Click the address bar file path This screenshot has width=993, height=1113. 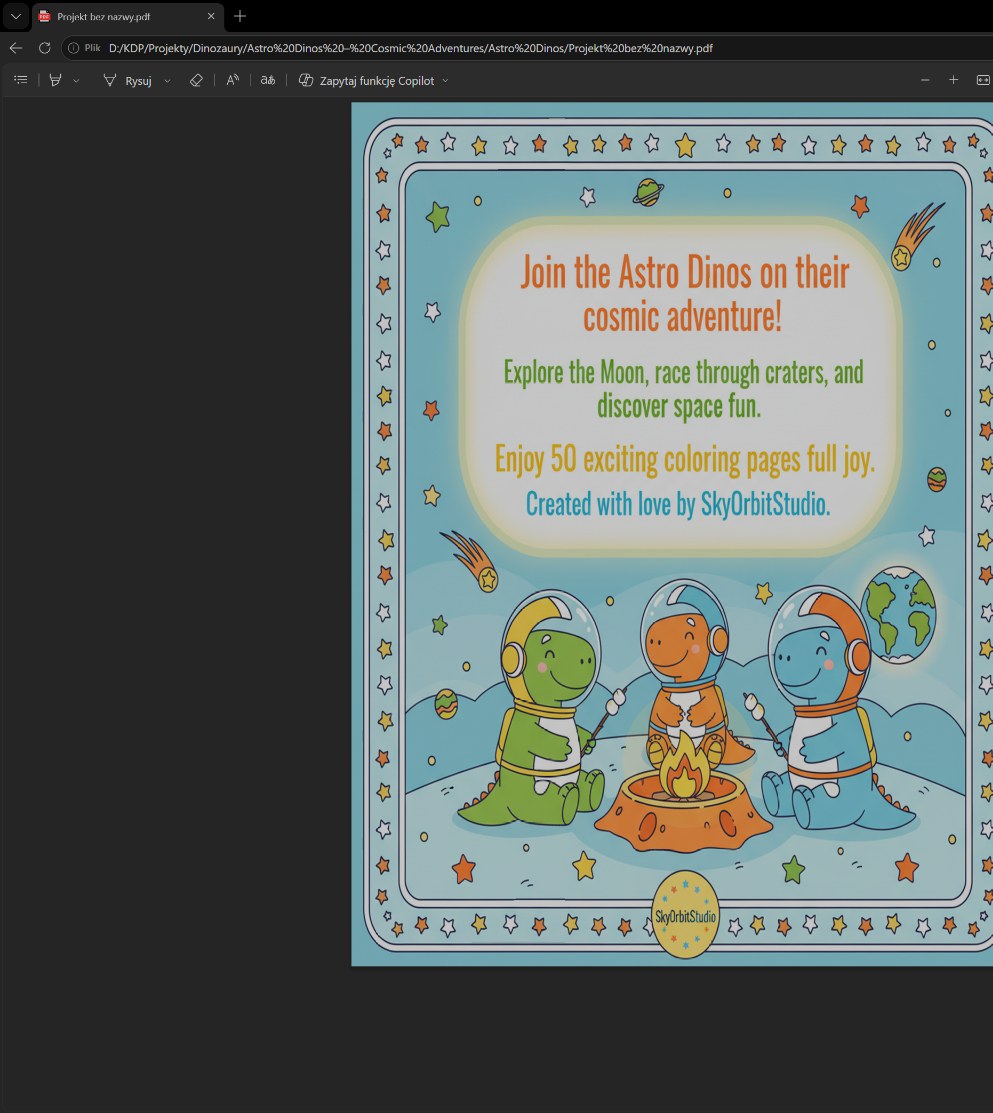(410, 48)
